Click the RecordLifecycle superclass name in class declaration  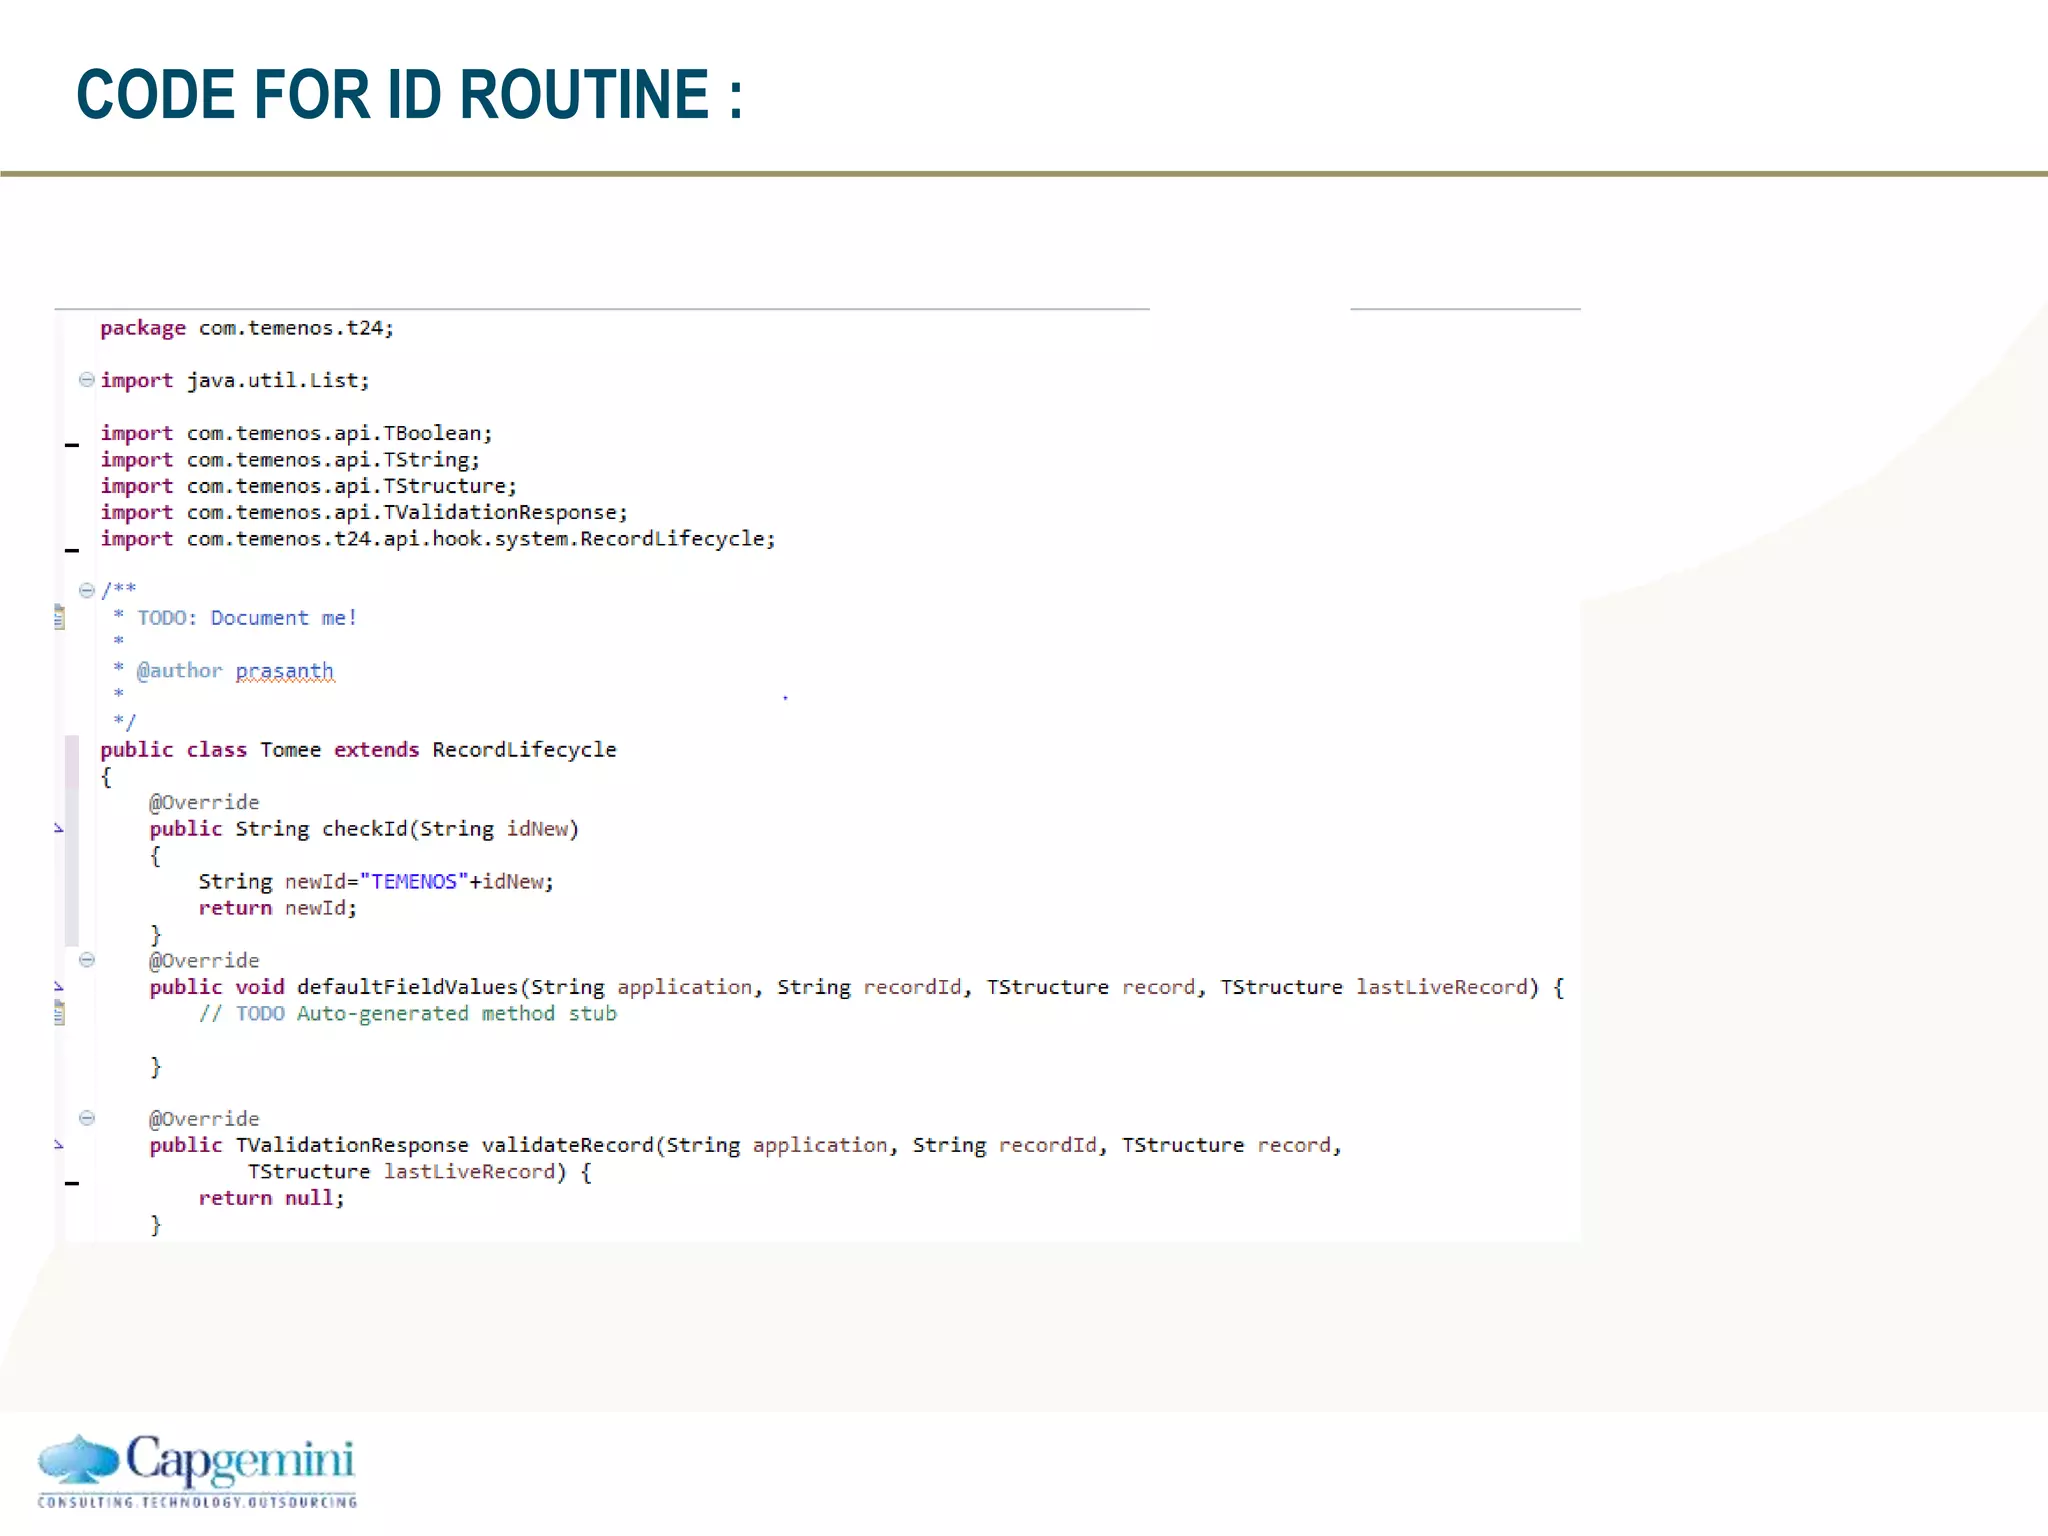click(x=524, y=750)
